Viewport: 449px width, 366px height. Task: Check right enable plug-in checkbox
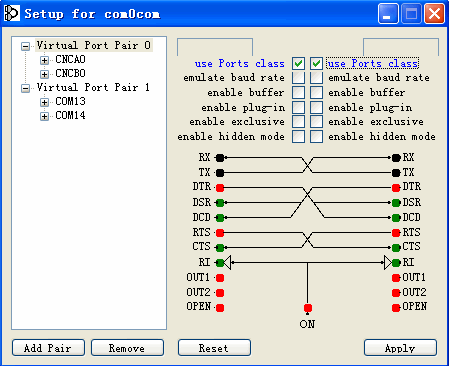click(316, 107)
